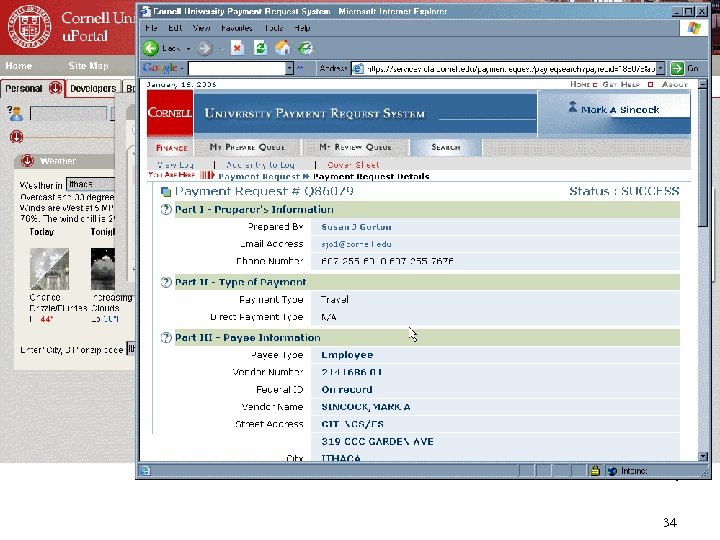The width and height of the screenshot is (720, 540).
Task: Click Site Map in uPortal navigation
Action: tap(89, 66)
